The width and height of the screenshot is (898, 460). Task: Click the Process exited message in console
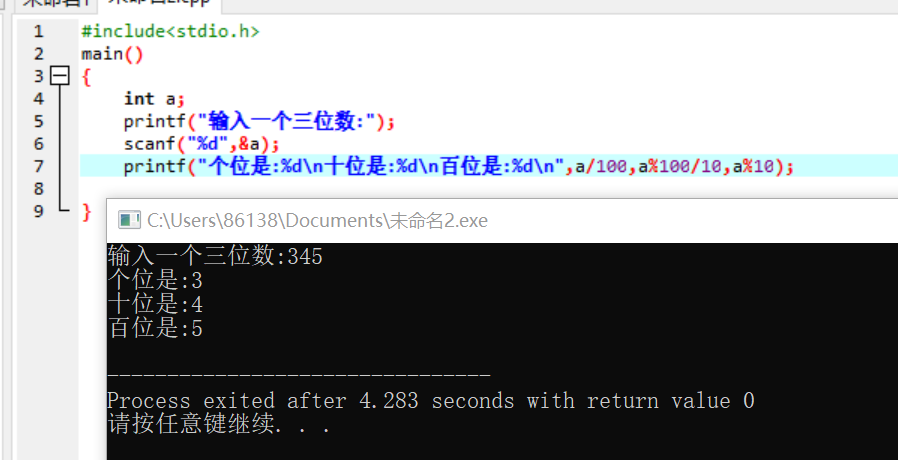pos(431,400)
